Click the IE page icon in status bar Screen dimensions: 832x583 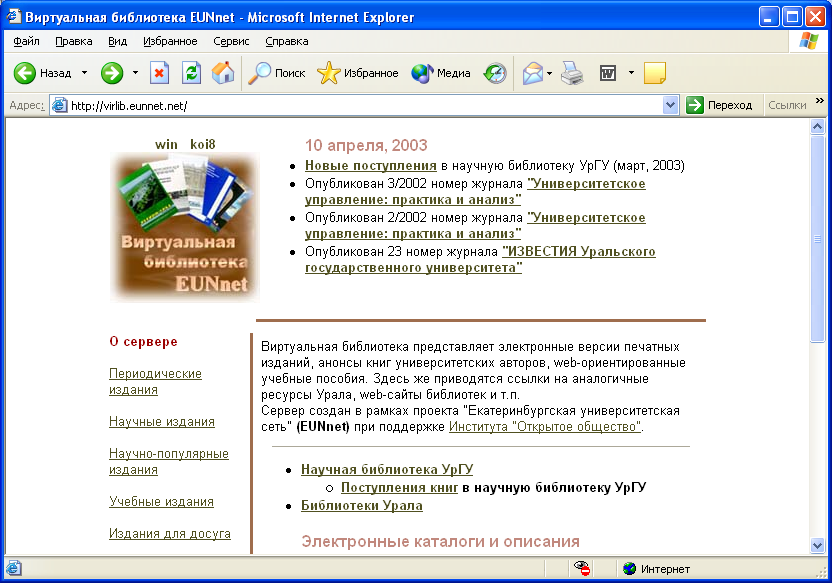click(14, 569)
